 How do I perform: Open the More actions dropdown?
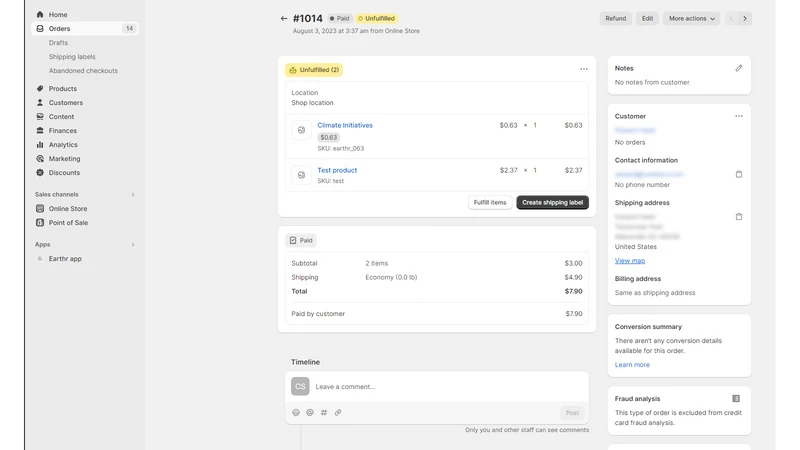pyautogui.click(x=691, y=18)
